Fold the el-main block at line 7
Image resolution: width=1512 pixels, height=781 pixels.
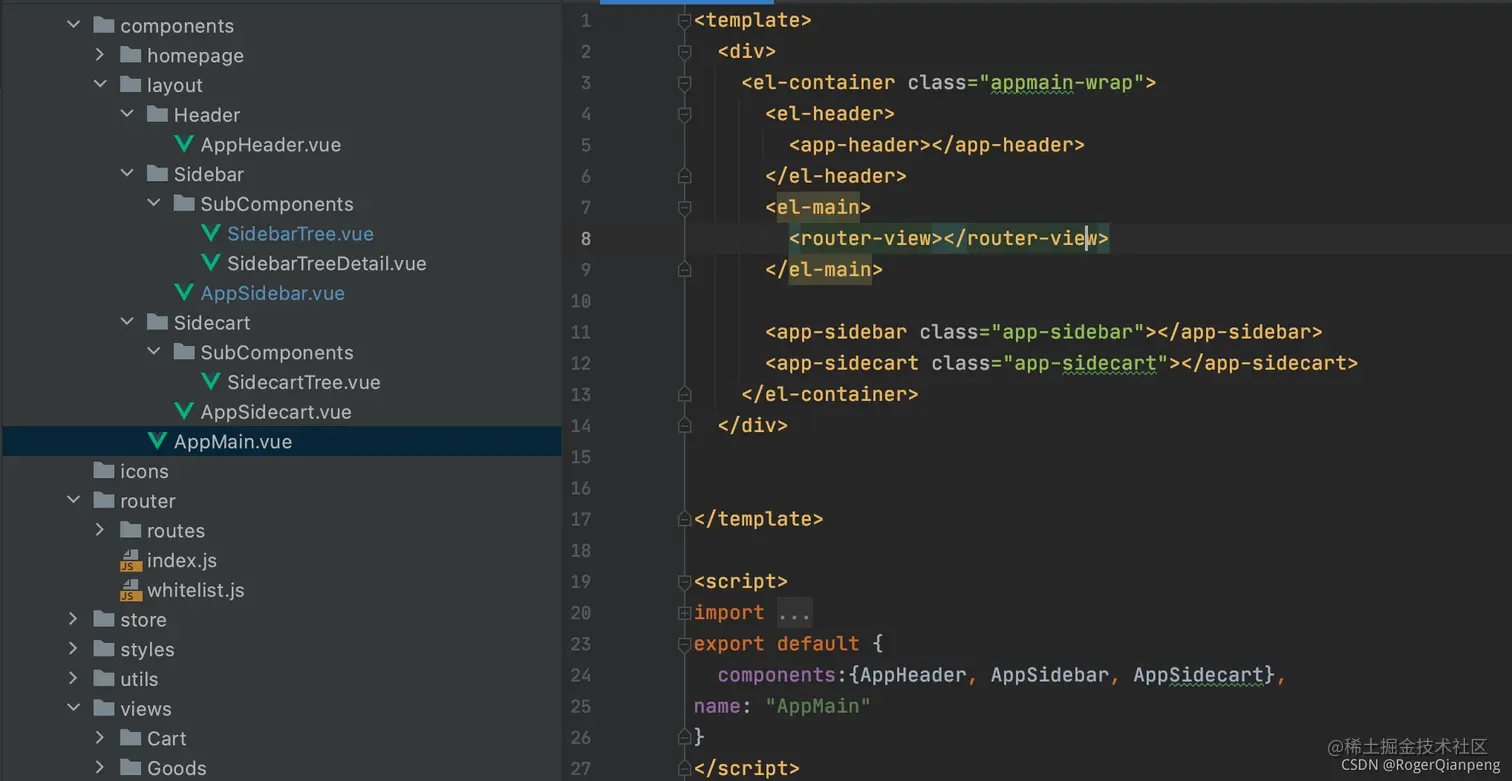(x=684, y=208)
